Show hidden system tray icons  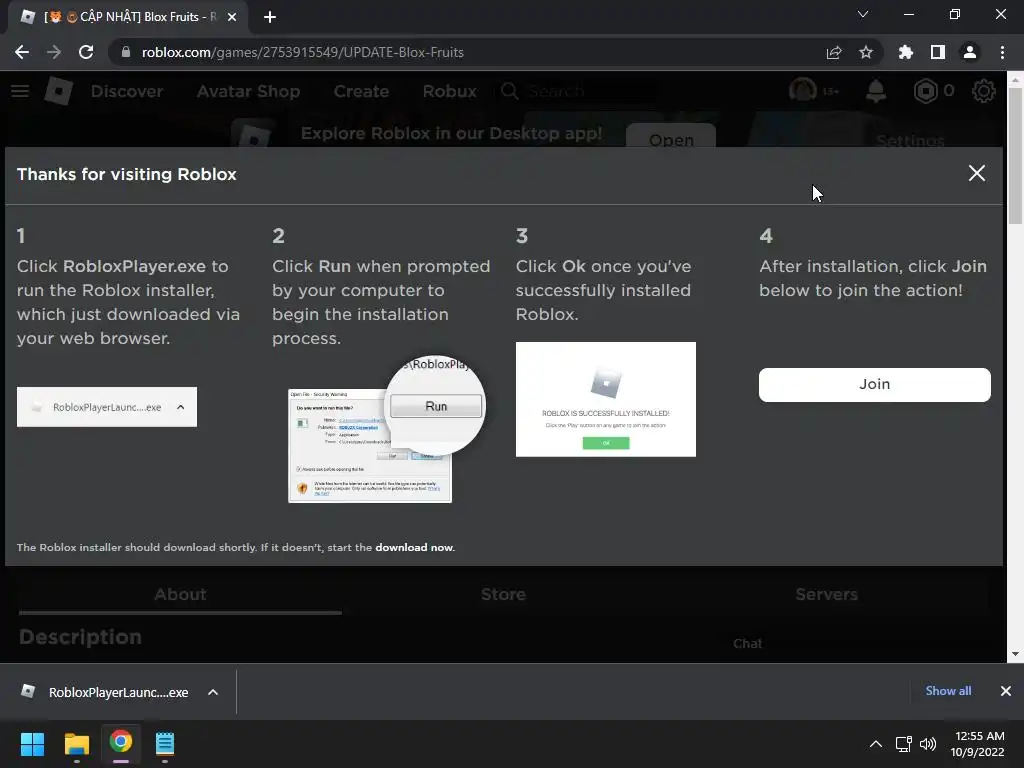(876, 744)
